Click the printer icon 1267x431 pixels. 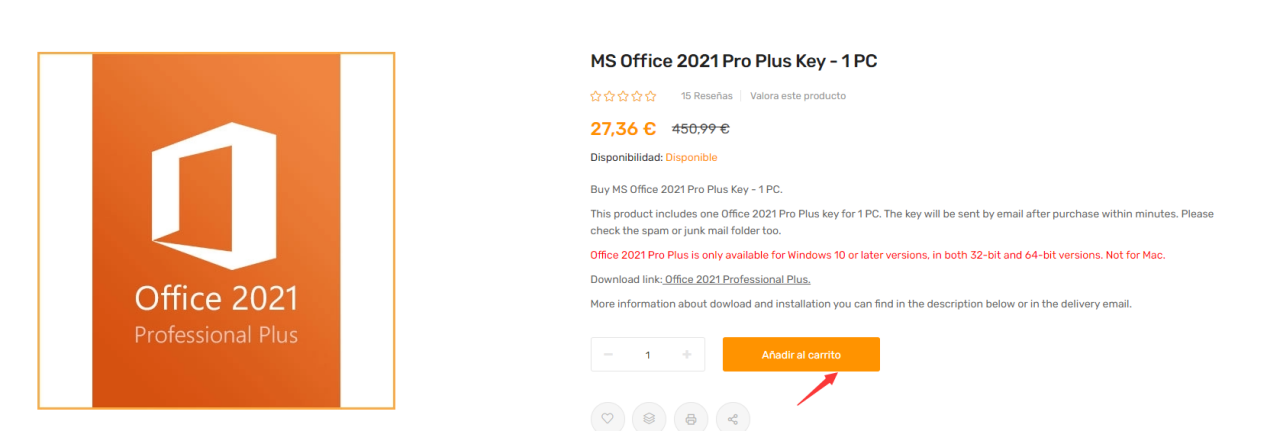pos(691,418)
